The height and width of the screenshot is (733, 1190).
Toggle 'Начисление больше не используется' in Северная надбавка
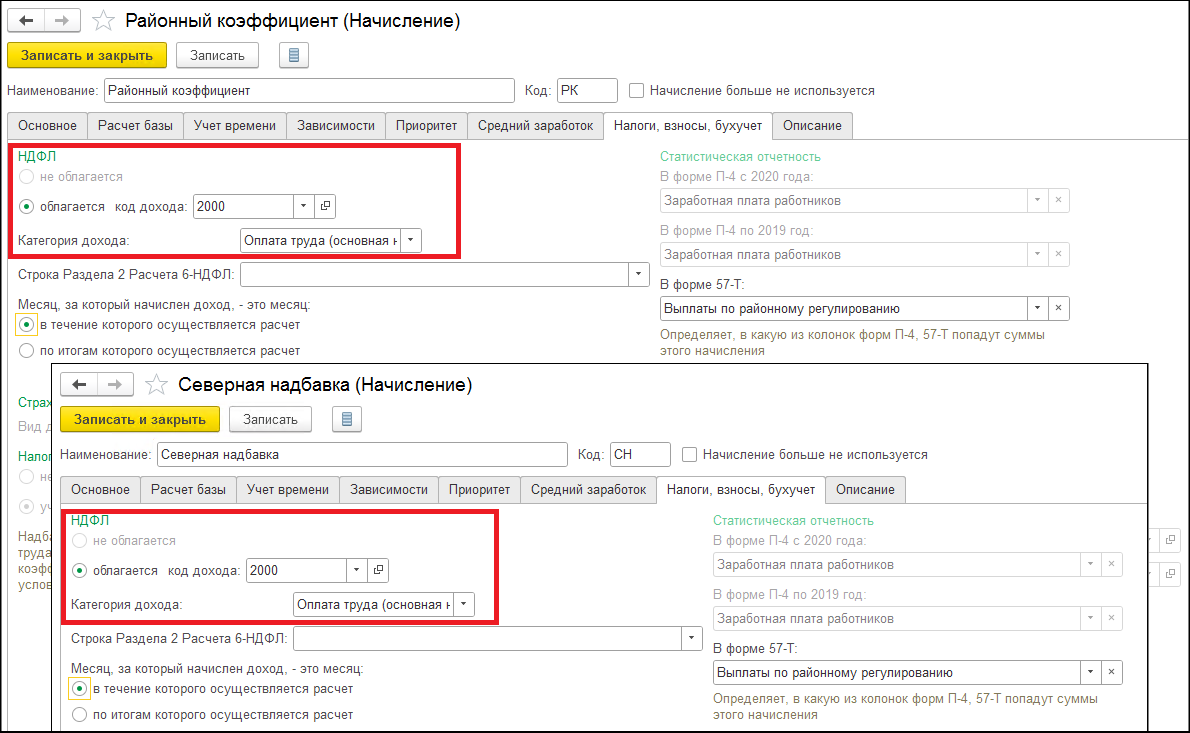coord(690,455)
